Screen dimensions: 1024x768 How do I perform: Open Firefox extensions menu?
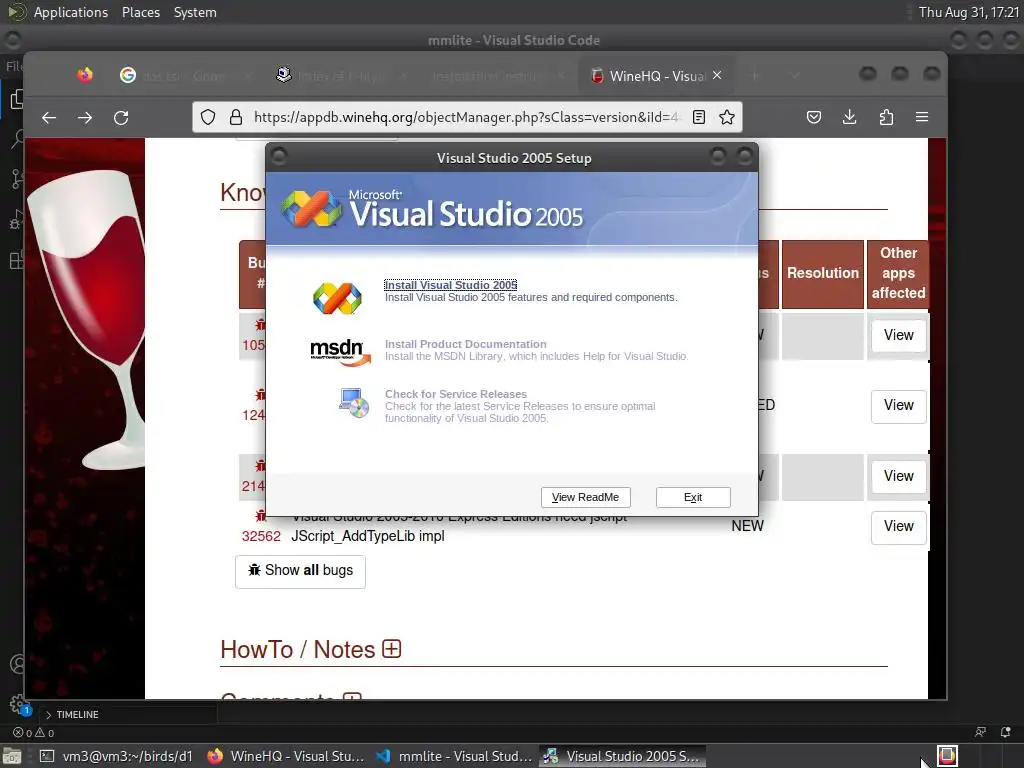tap(886, 117)
